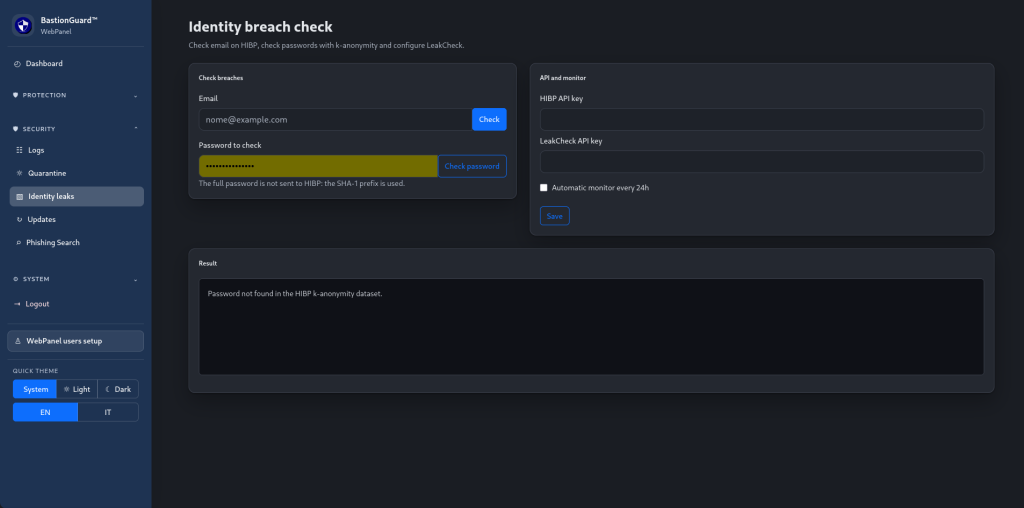Switch quick theme to System
The image size is (1024, 508).
pos(35,389)
